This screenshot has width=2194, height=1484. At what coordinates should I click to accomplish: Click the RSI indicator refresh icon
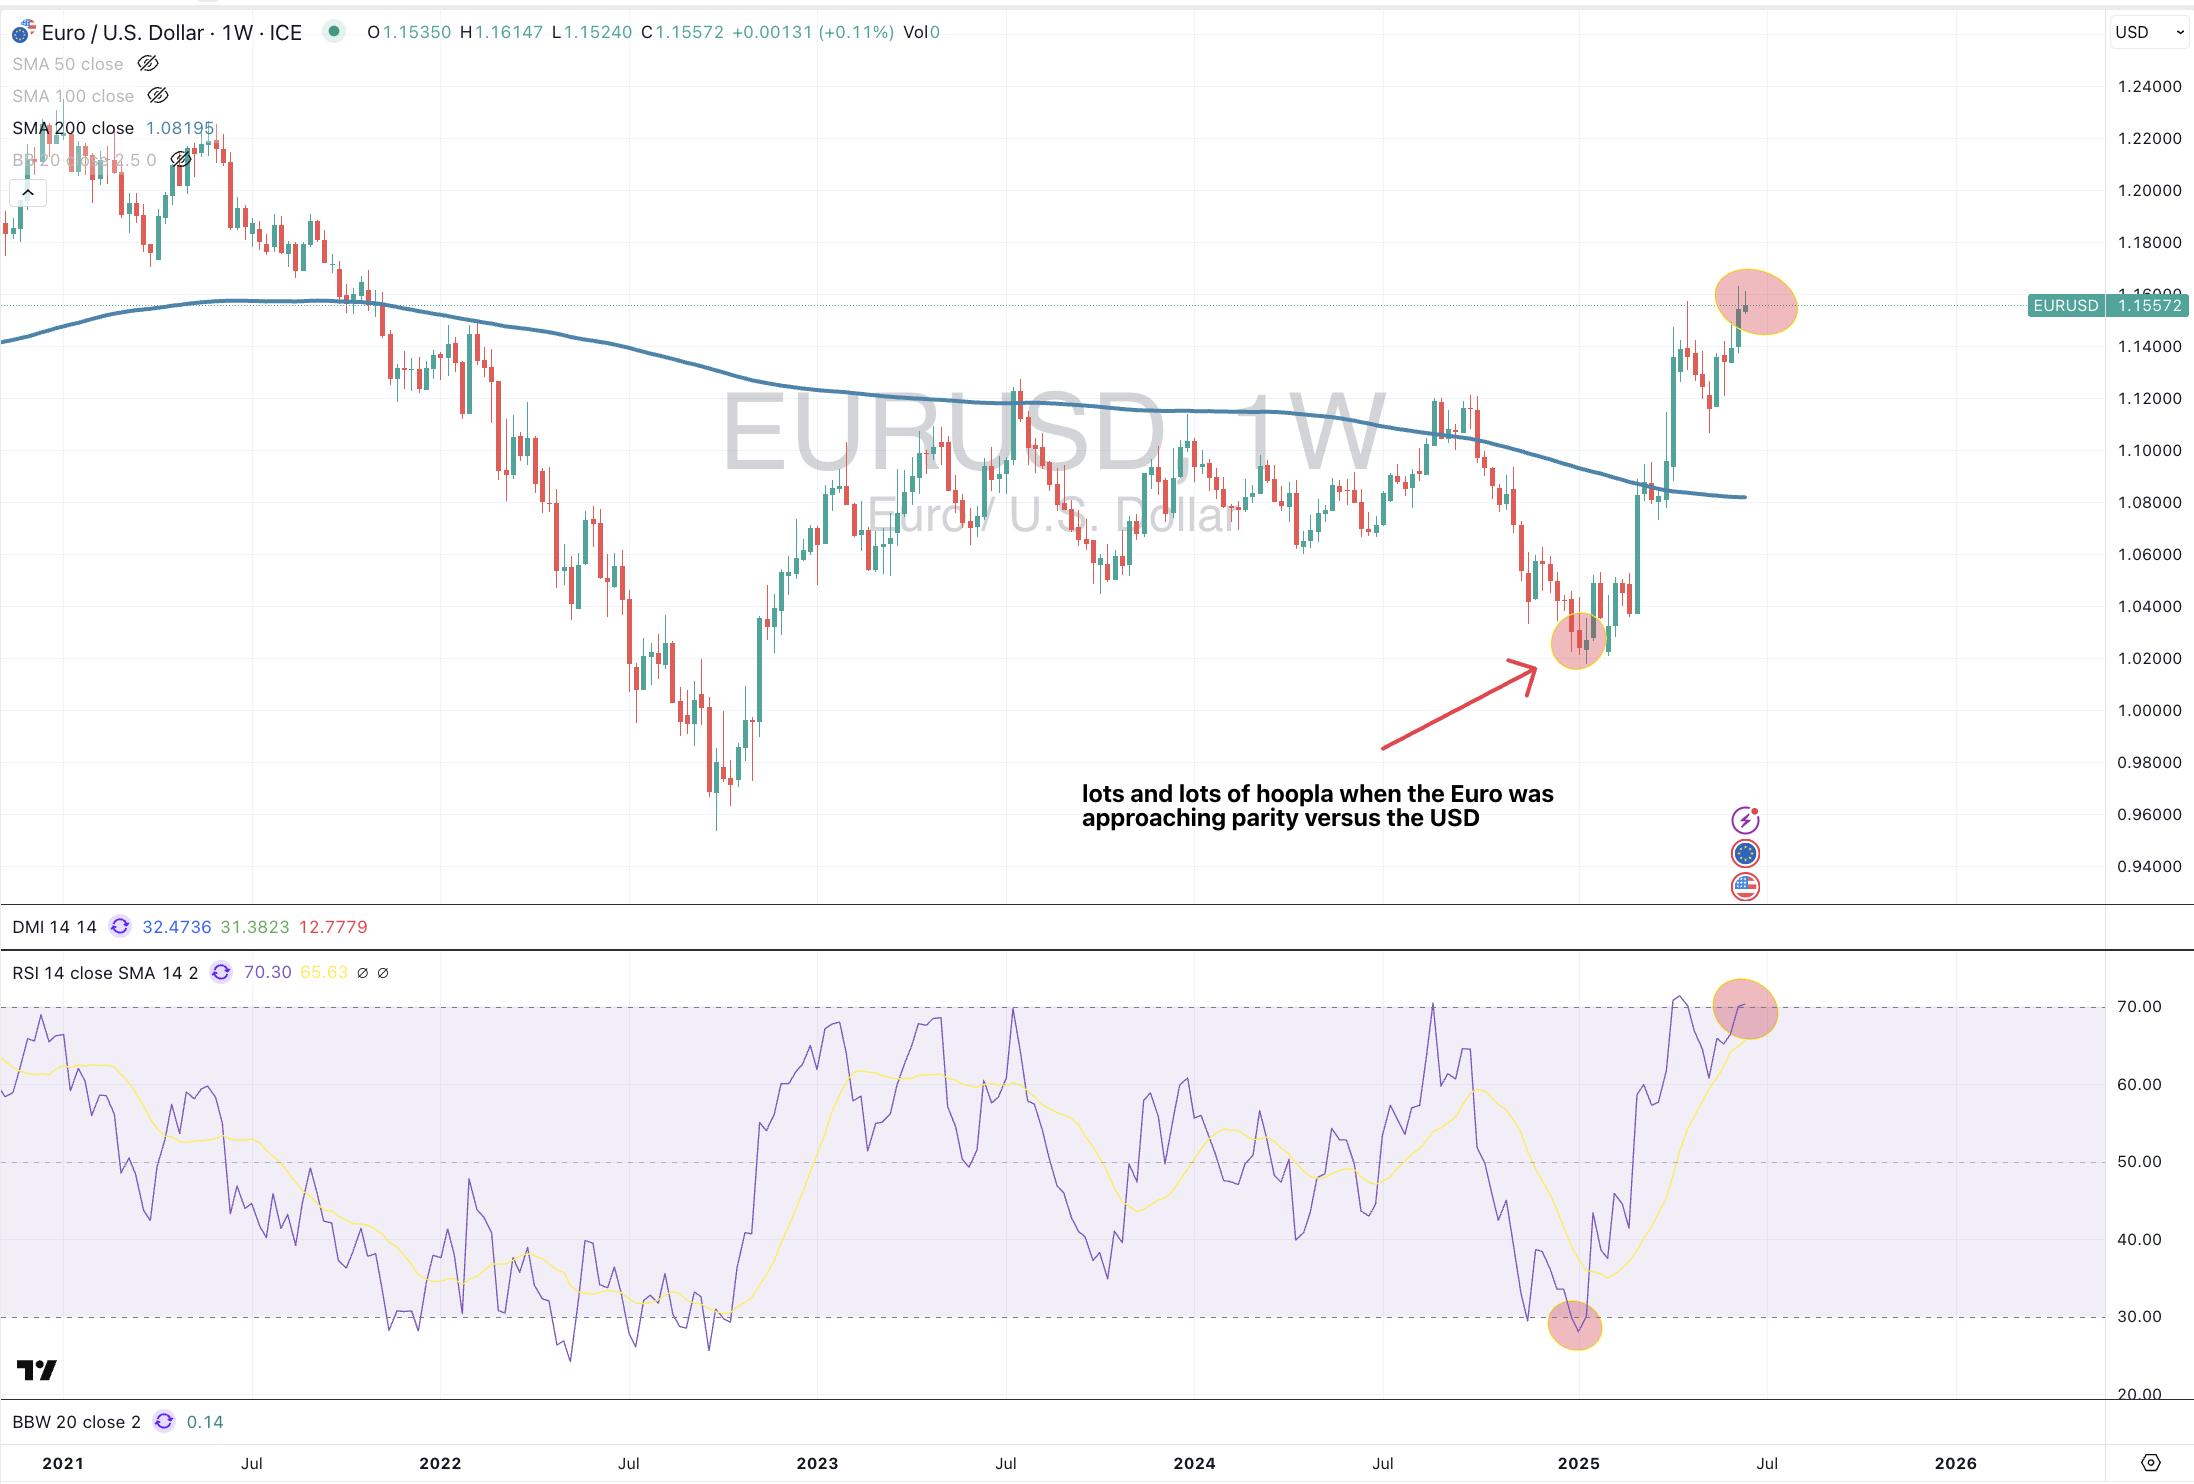221,972
